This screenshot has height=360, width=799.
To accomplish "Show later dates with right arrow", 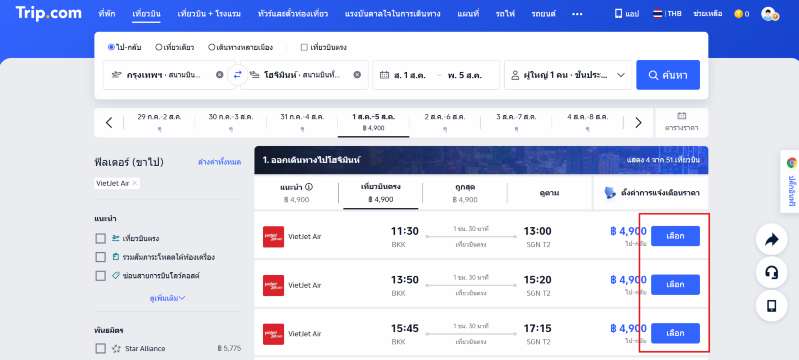I will [638, 123].
